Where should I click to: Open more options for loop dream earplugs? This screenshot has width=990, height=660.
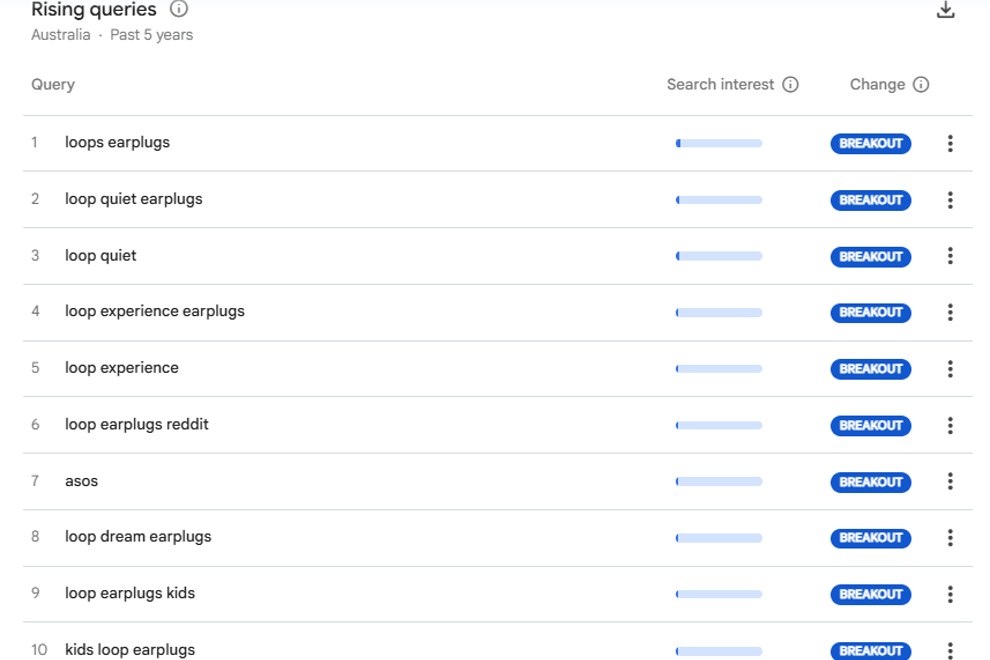point(950,537)
